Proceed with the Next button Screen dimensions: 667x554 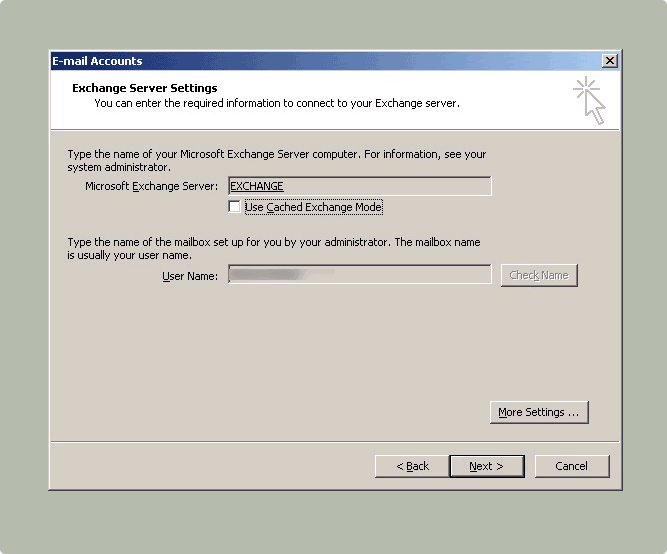(487, 466)
